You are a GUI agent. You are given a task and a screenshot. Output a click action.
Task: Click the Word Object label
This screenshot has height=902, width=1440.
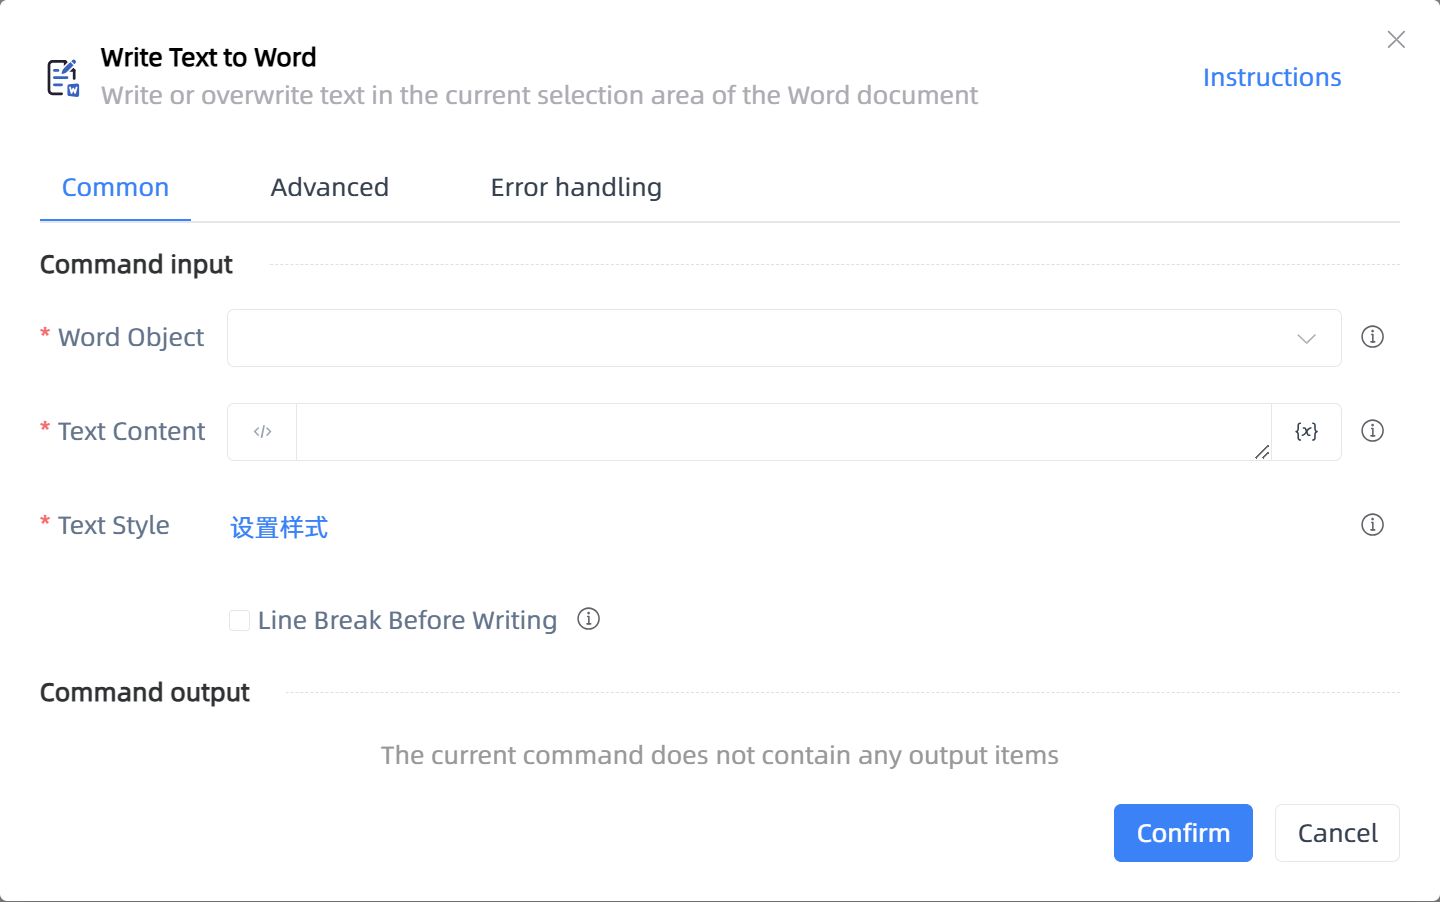point(131,338)
